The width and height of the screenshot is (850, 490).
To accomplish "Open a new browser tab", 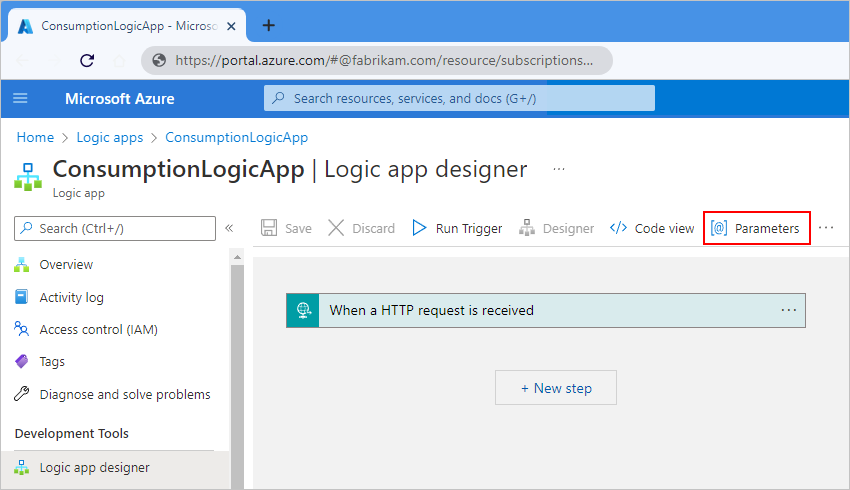I will [x=268, y=25].
